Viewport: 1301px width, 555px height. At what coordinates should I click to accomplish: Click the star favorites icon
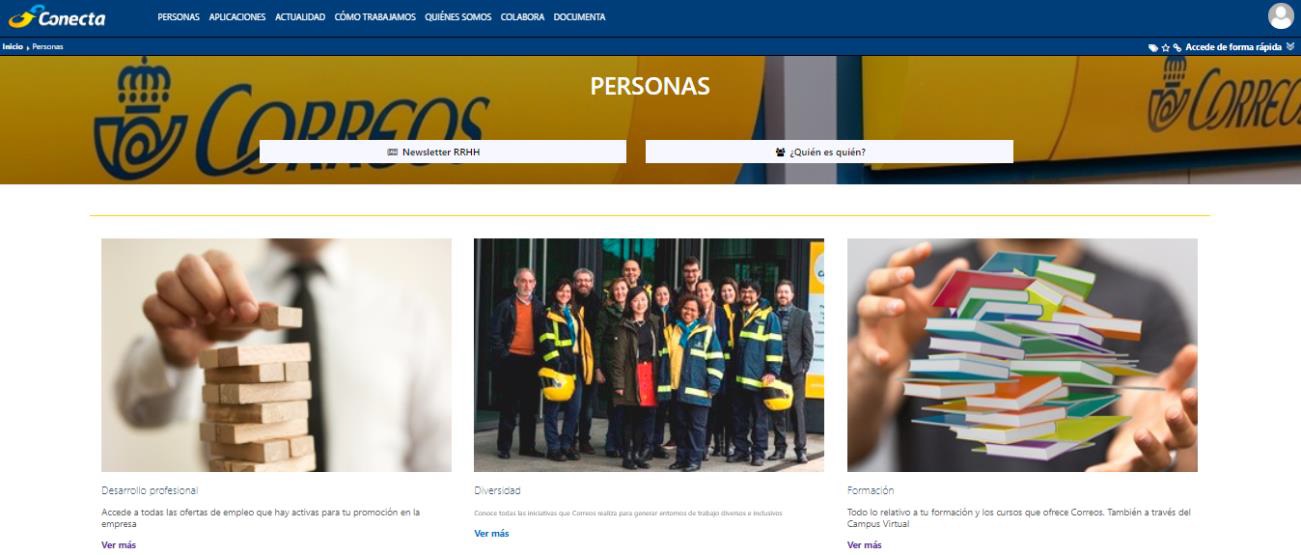[x=1166, y=47]
